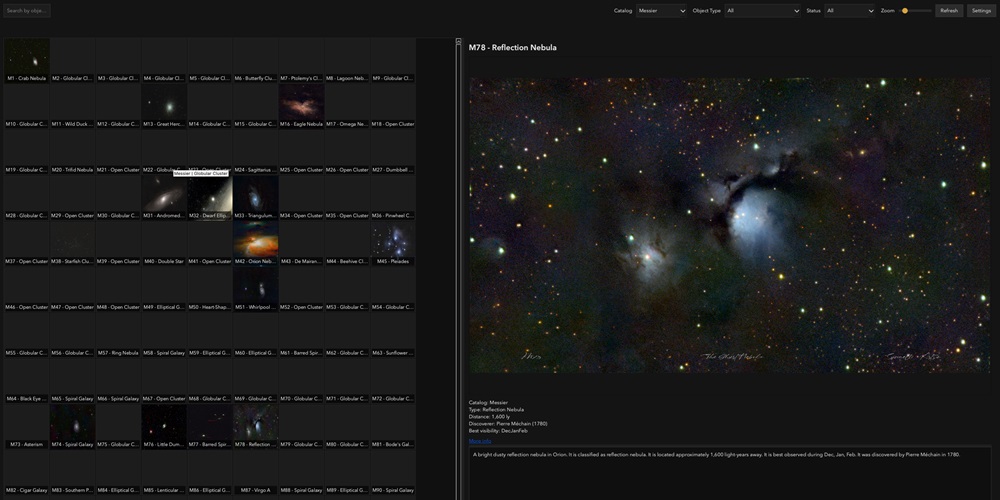Select the M13 Great Hercules cluster tile

pyautogui.click(x=164, y=102)
